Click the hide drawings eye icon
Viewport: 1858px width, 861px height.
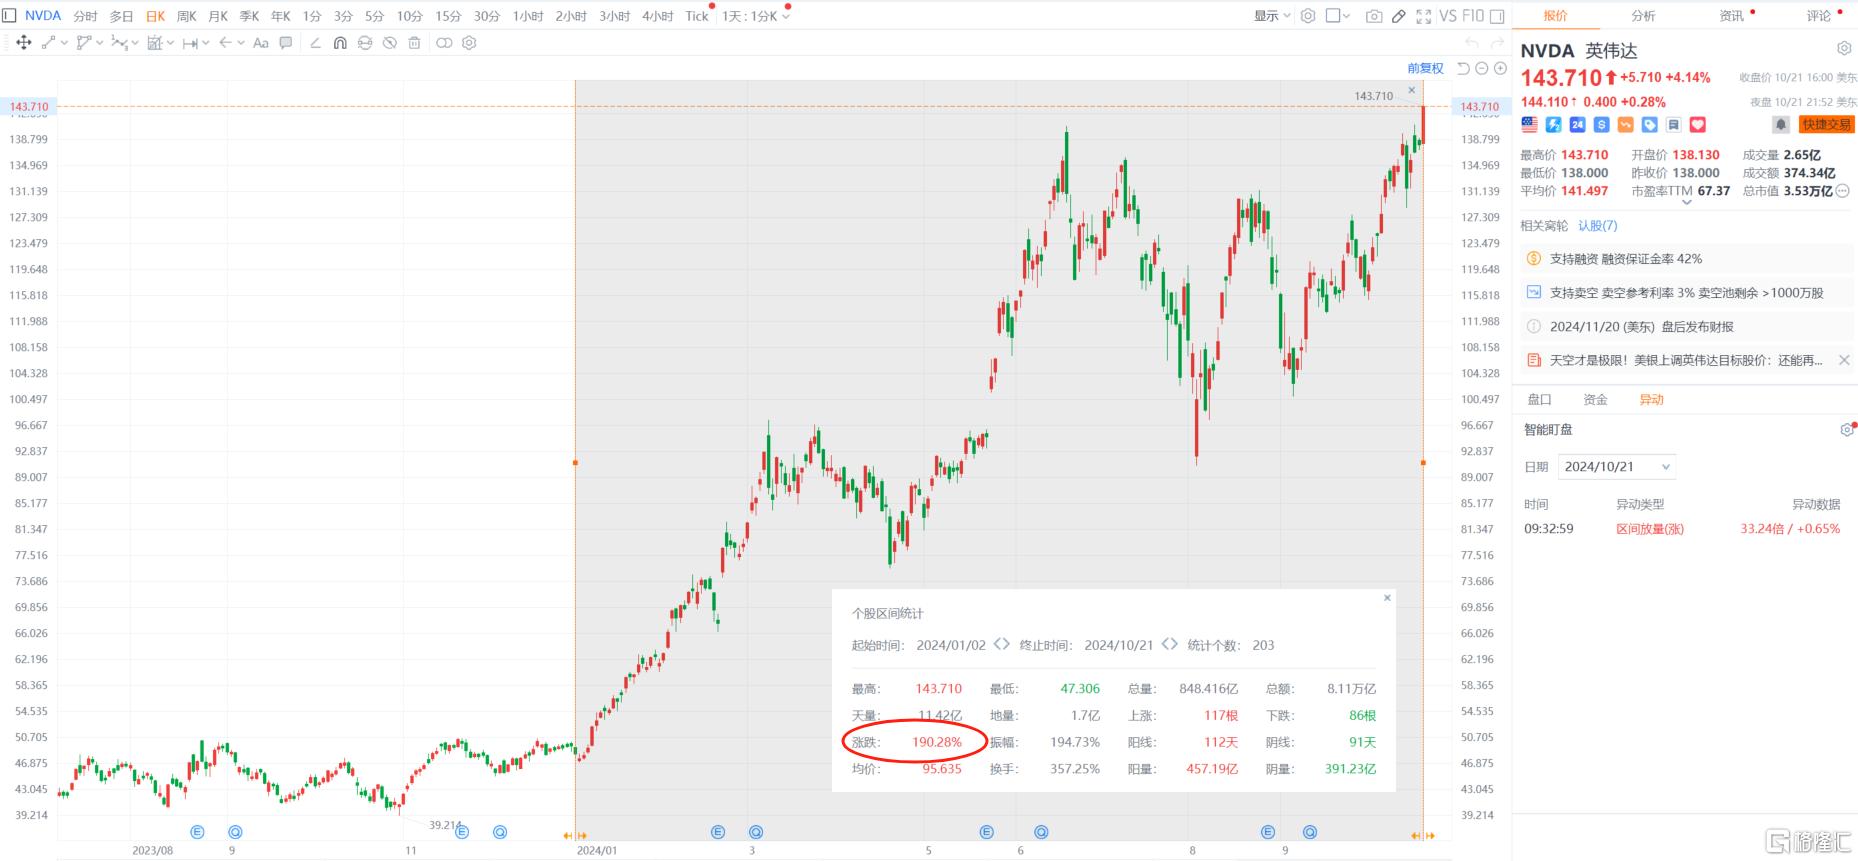390,43
